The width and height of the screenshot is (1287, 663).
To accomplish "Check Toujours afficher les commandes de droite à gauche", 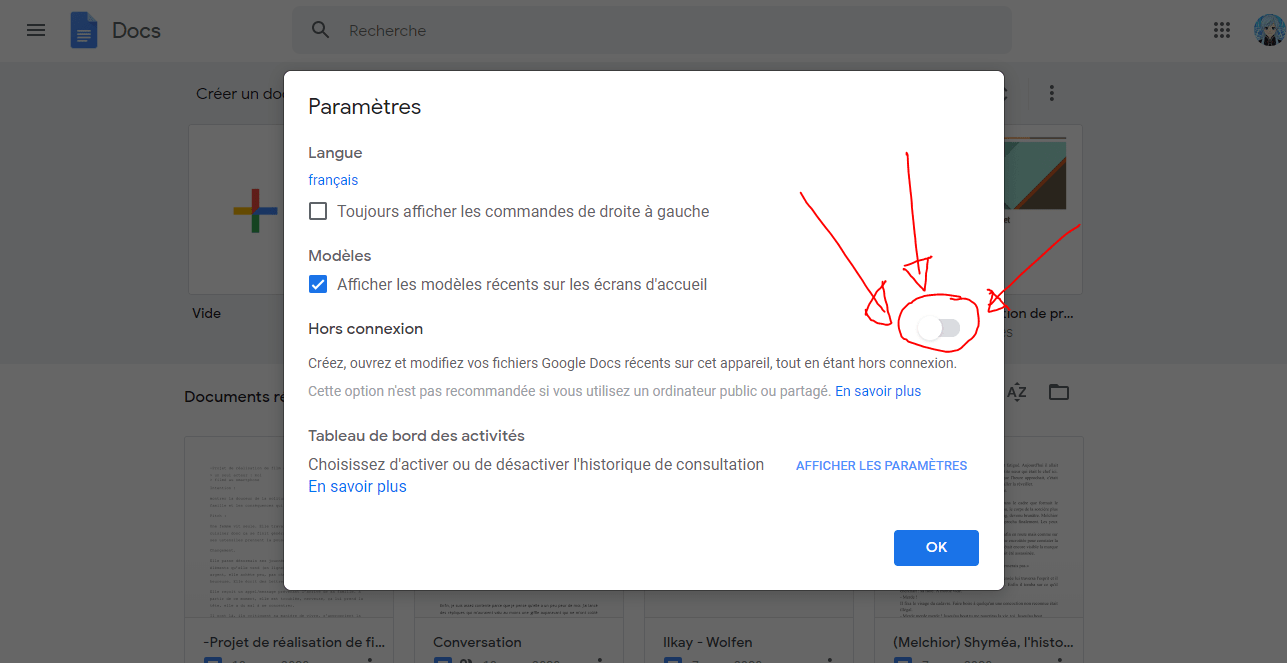I will pyautogui.click(x=318, y=211).
